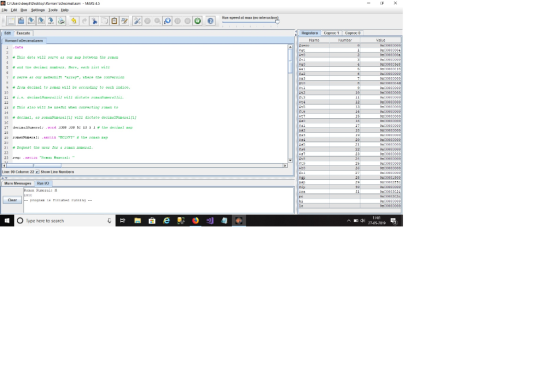Open the Settings menu
The height and width of the screenshot is (373, 560).
click(x=38, y=10)
